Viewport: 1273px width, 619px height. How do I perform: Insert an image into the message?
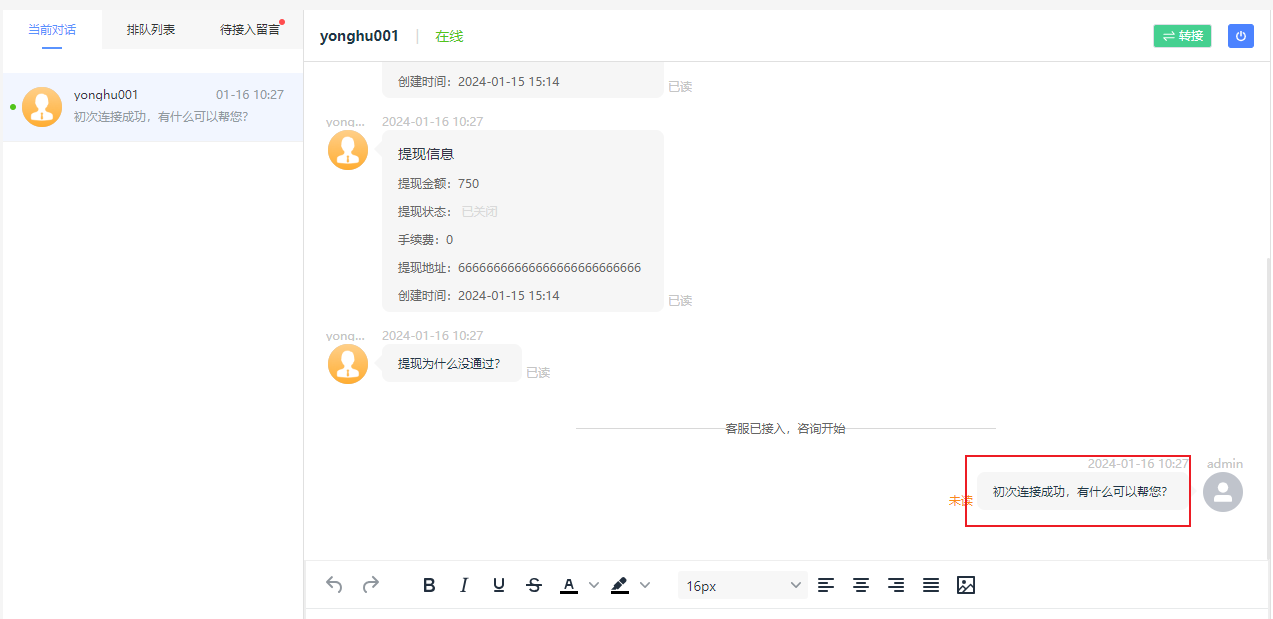pos(966,585)
